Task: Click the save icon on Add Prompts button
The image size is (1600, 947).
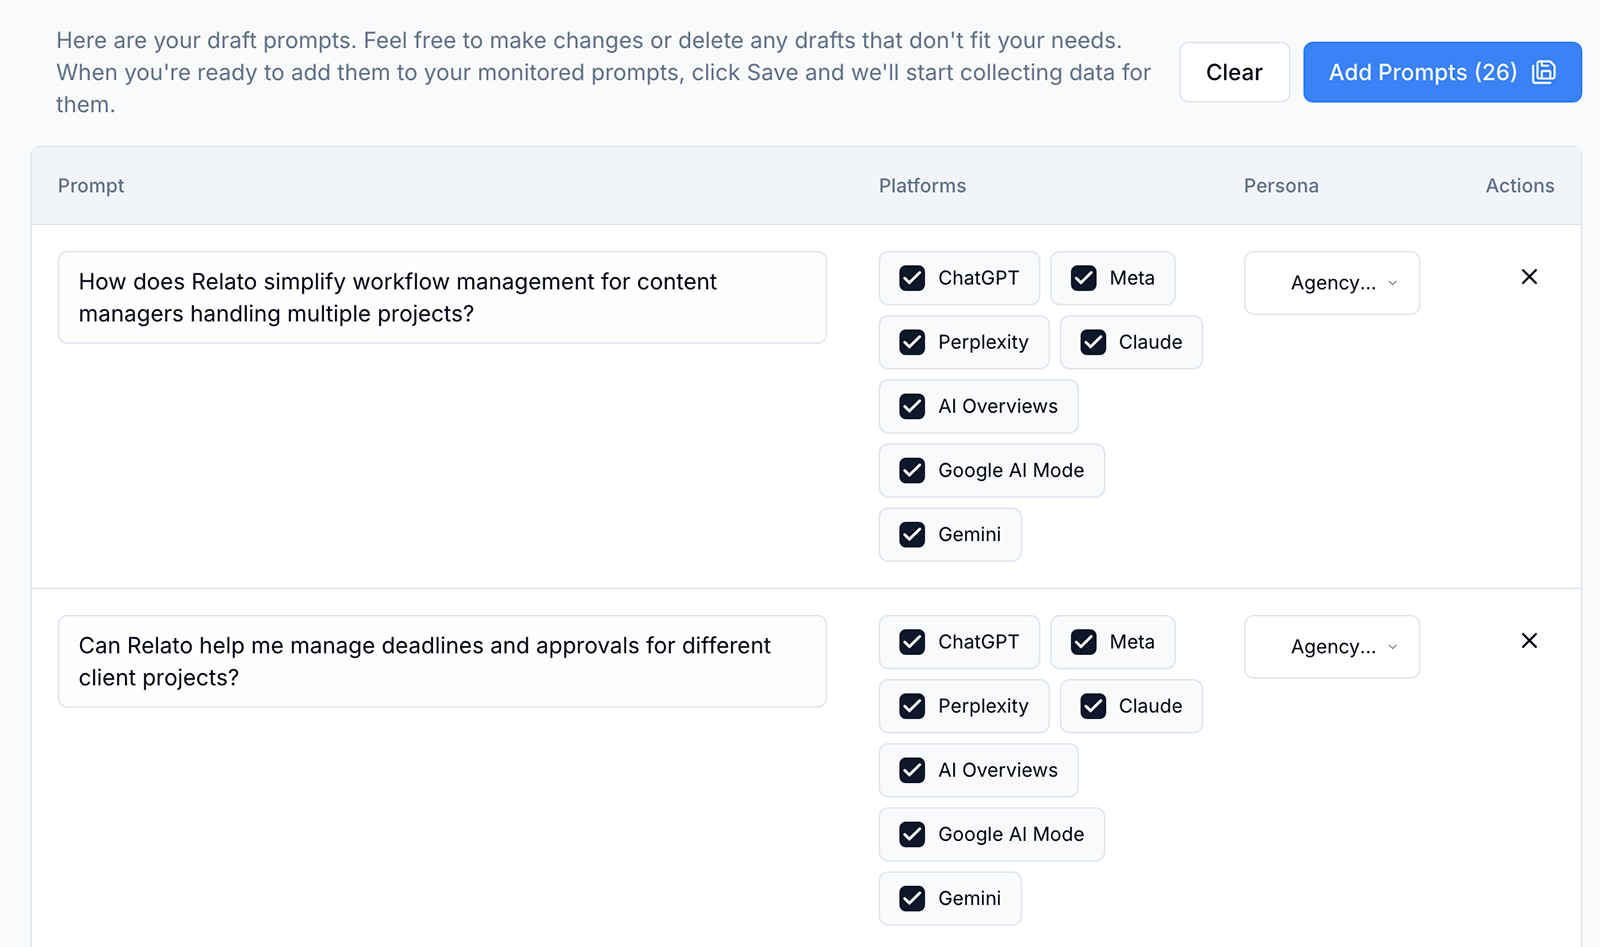Action: point(1544,72)
